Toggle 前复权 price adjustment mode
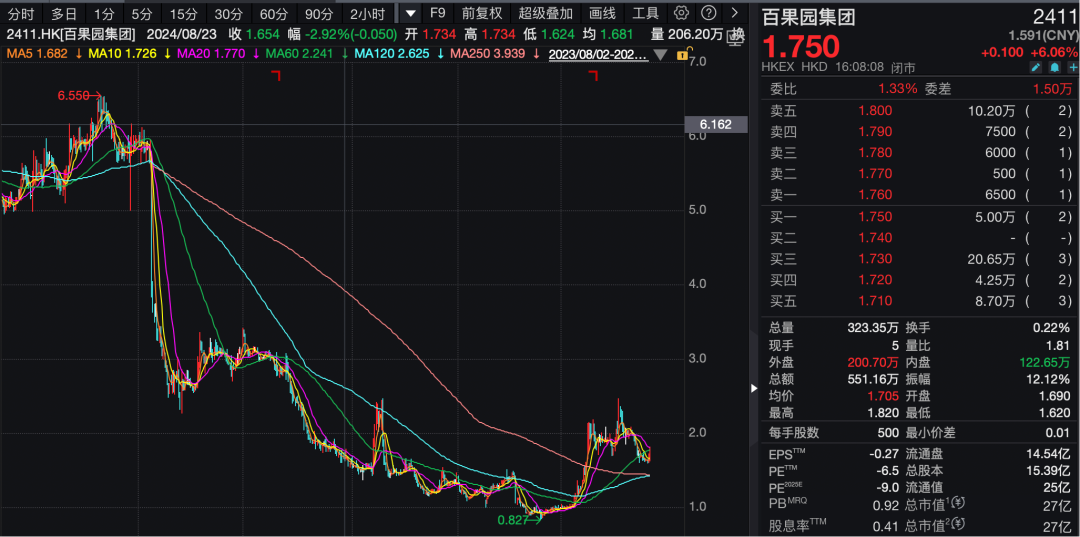Screen dimensions: 1080x537 (x=482, y=13)
